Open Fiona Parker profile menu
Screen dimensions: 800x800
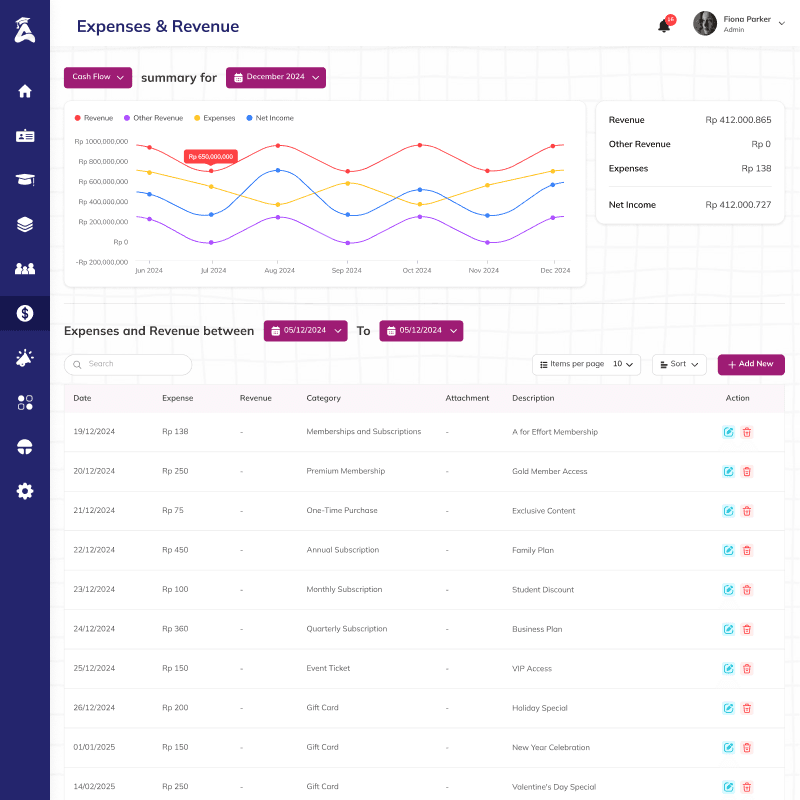pyautogui.click(x=739, y=23)
